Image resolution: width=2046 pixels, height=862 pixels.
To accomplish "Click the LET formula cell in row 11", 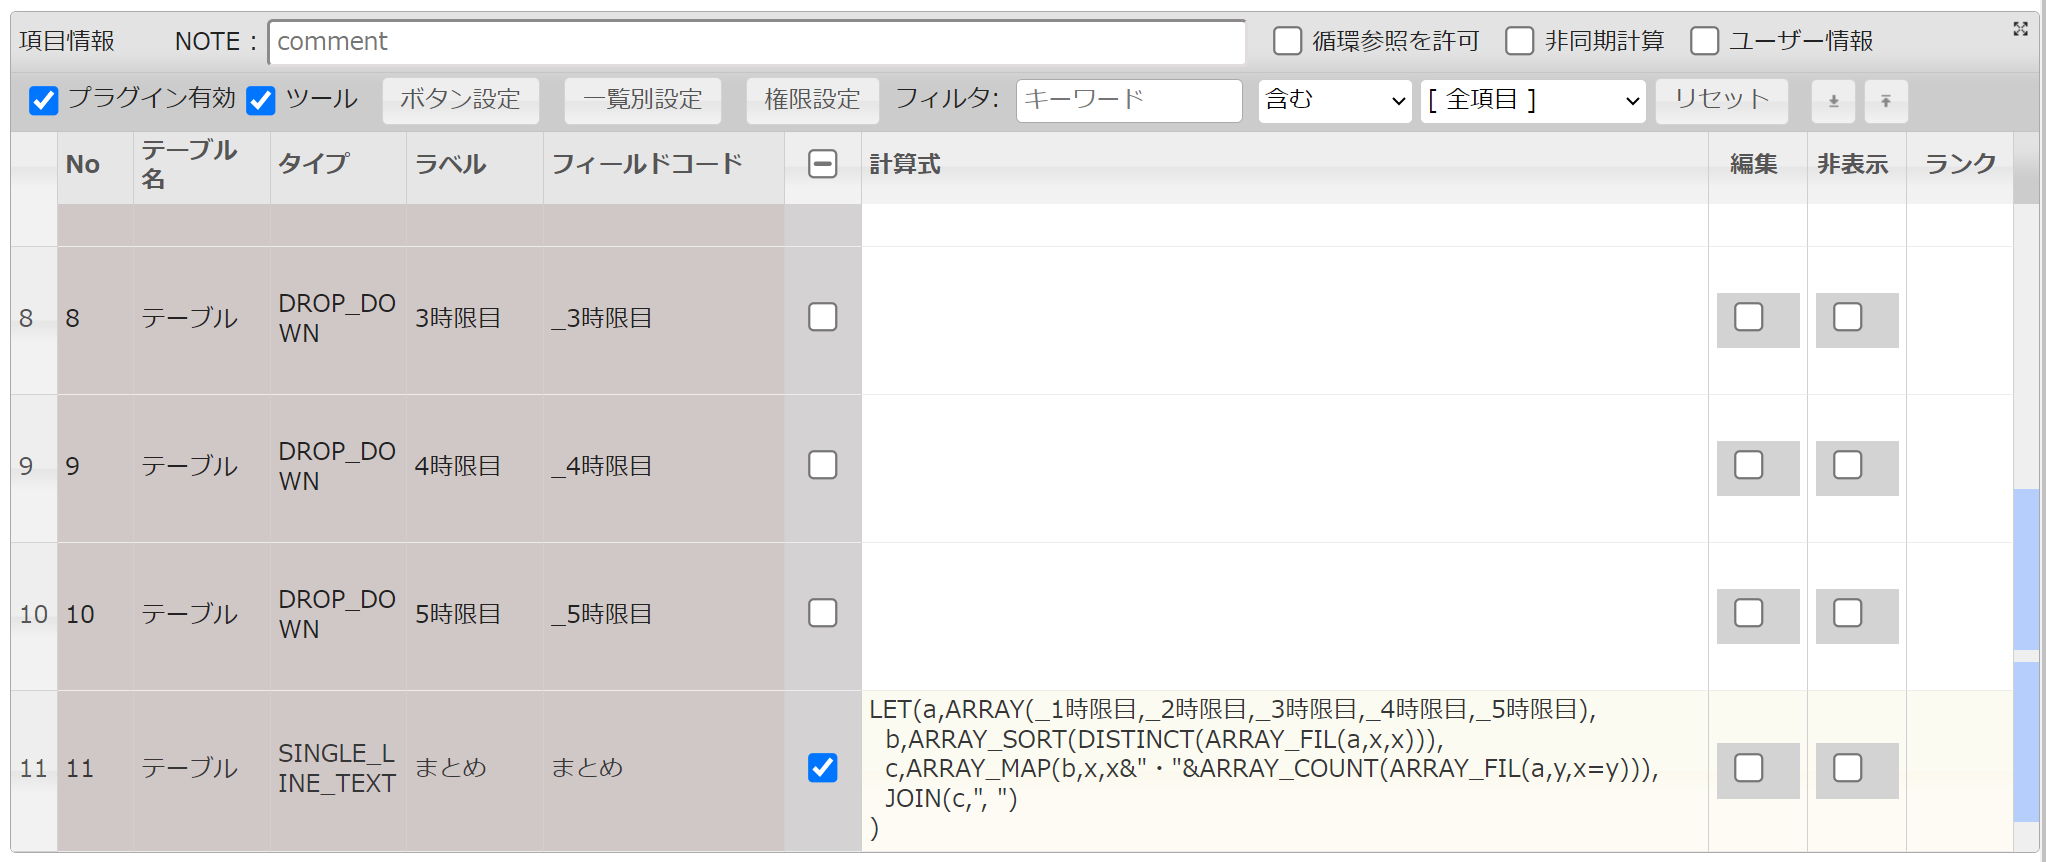I will pyautogui.click(x=1284, y=769).
